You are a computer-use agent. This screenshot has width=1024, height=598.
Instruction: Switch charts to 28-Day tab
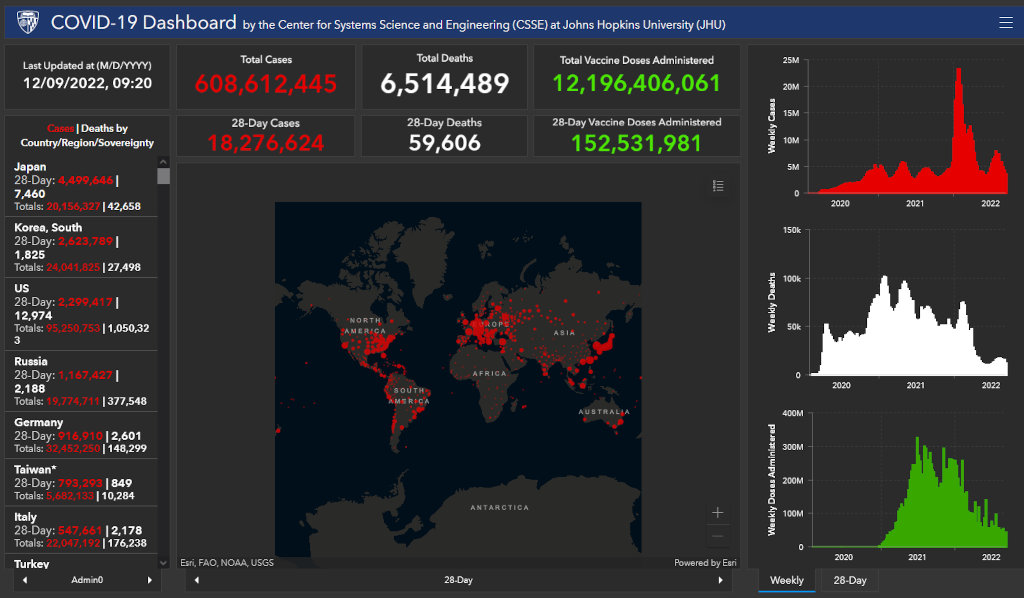[x=850, y=580]
